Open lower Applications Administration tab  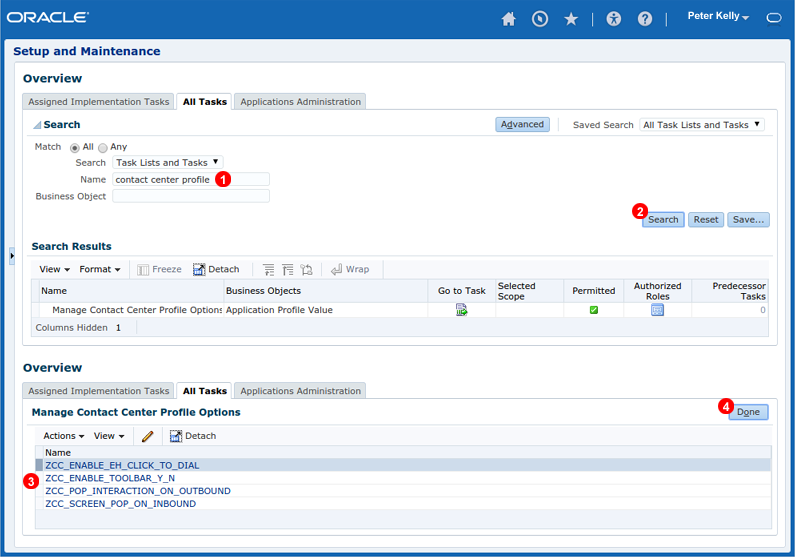pos(300,391)
